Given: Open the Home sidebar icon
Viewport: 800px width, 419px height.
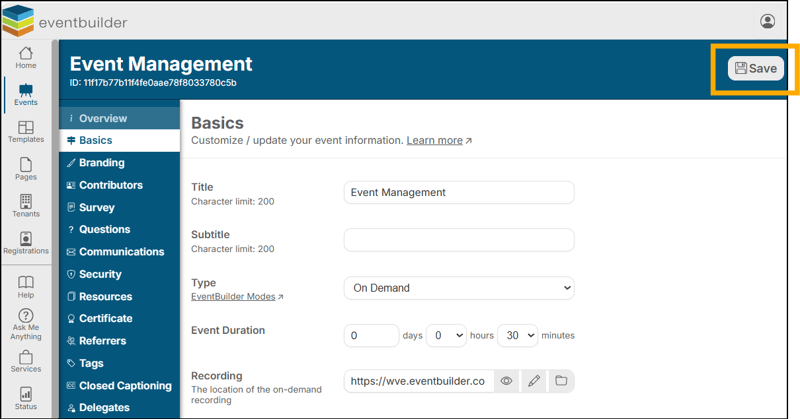Looking at the screenshot, I should (26, 58).
